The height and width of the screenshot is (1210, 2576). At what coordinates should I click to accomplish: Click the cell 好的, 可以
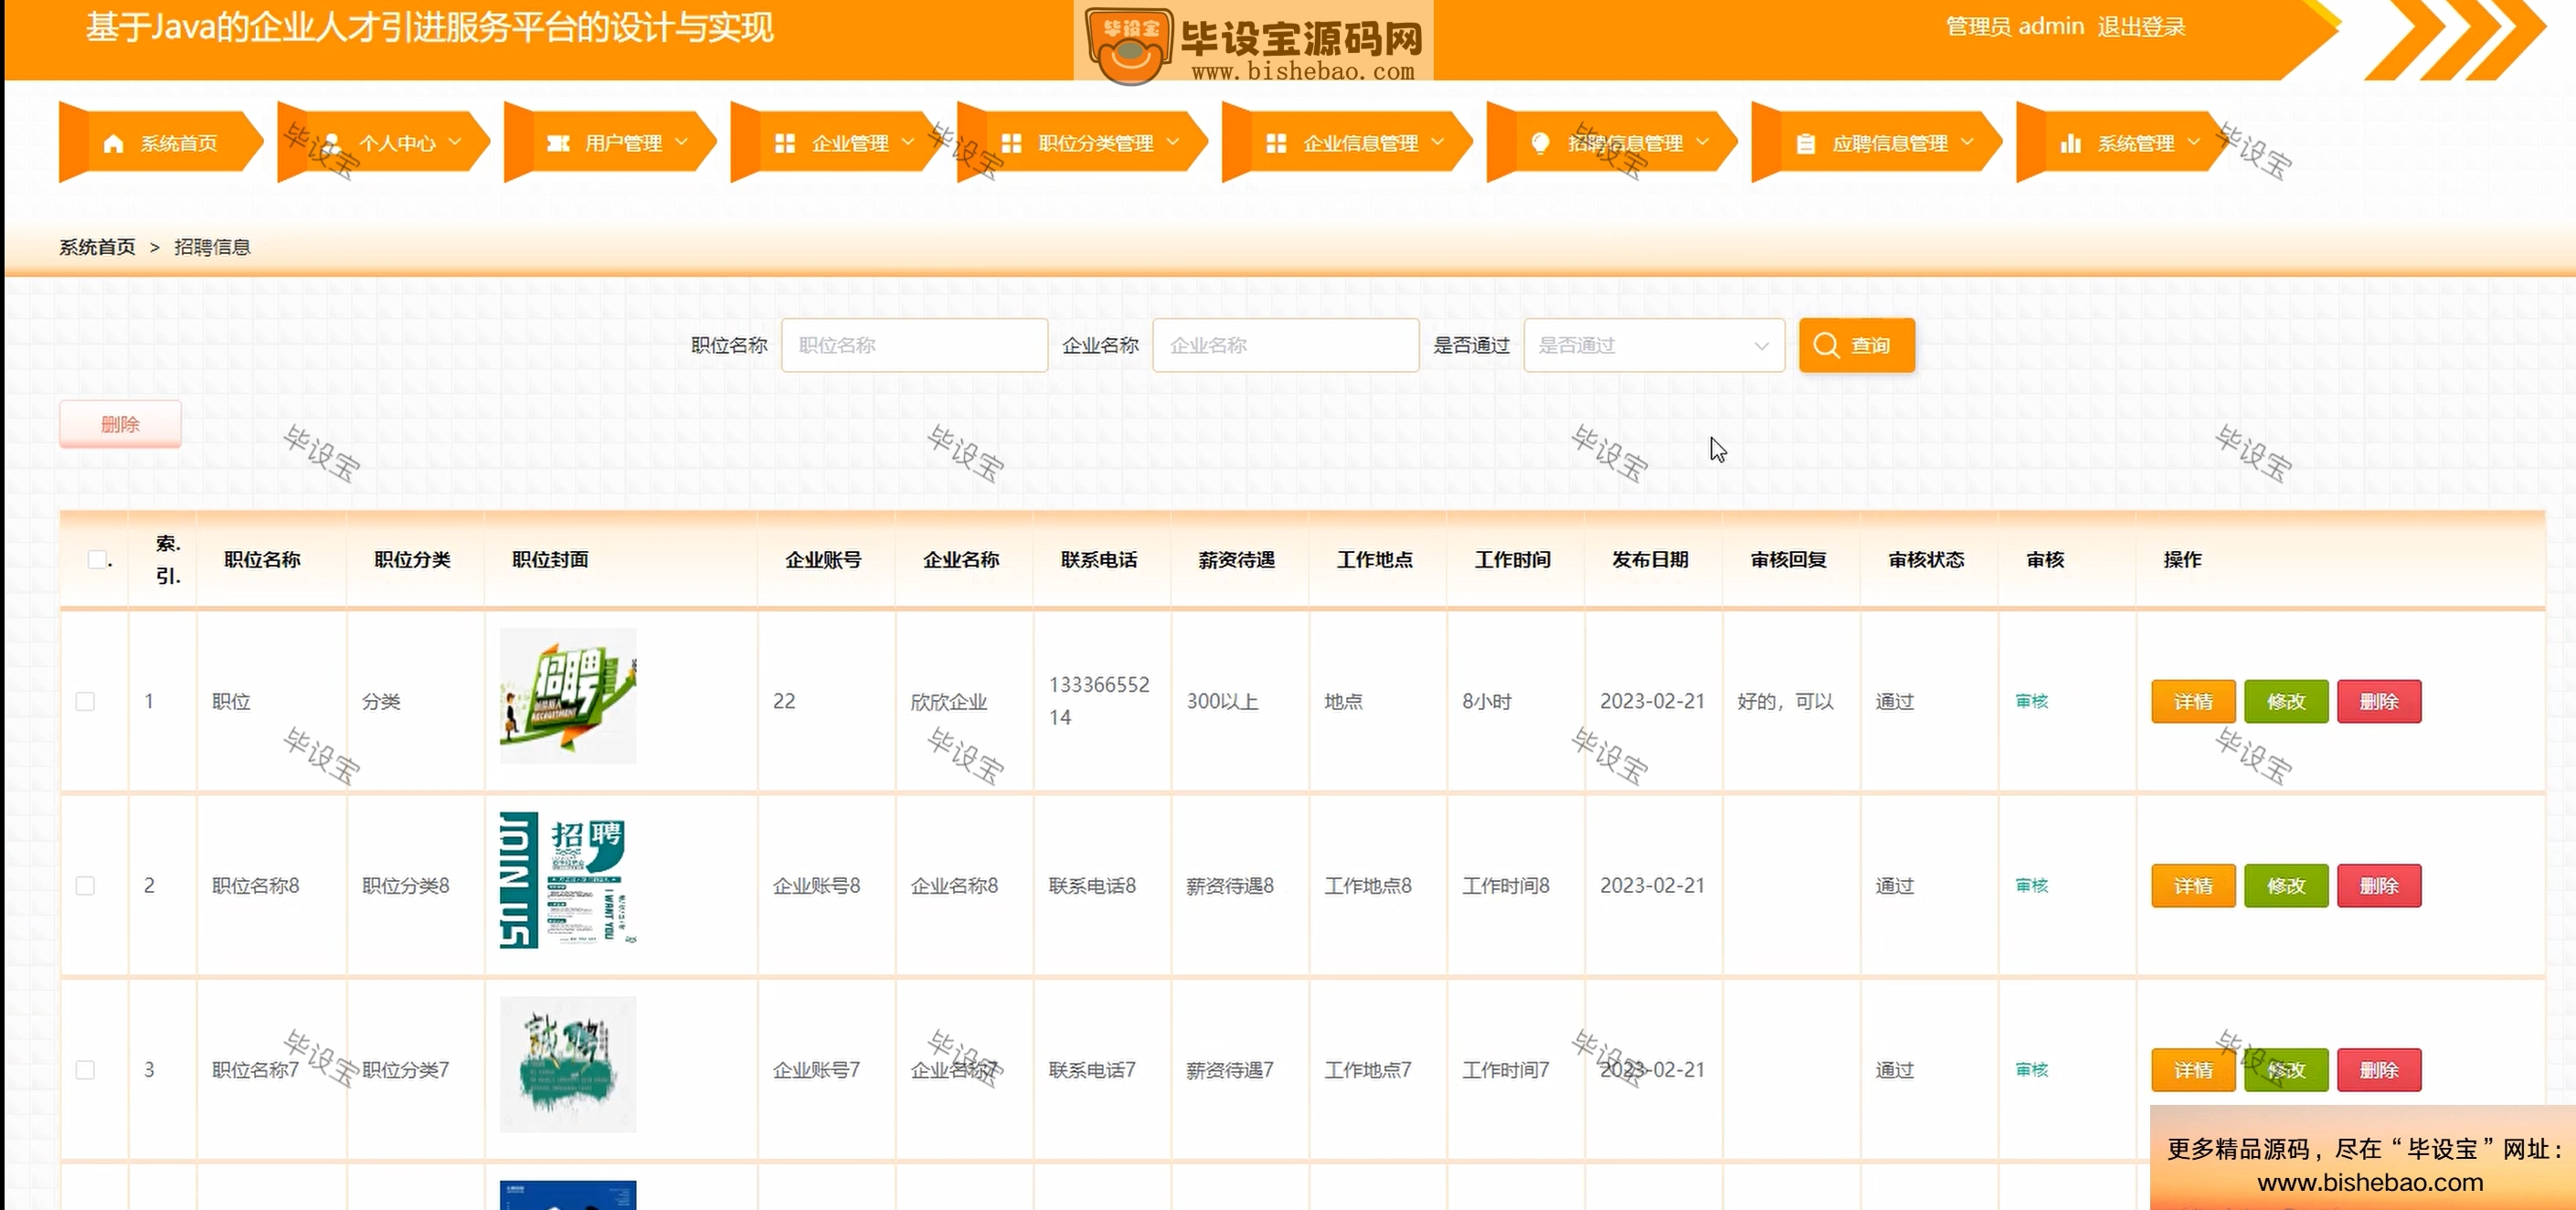(x=1785, y=702)
